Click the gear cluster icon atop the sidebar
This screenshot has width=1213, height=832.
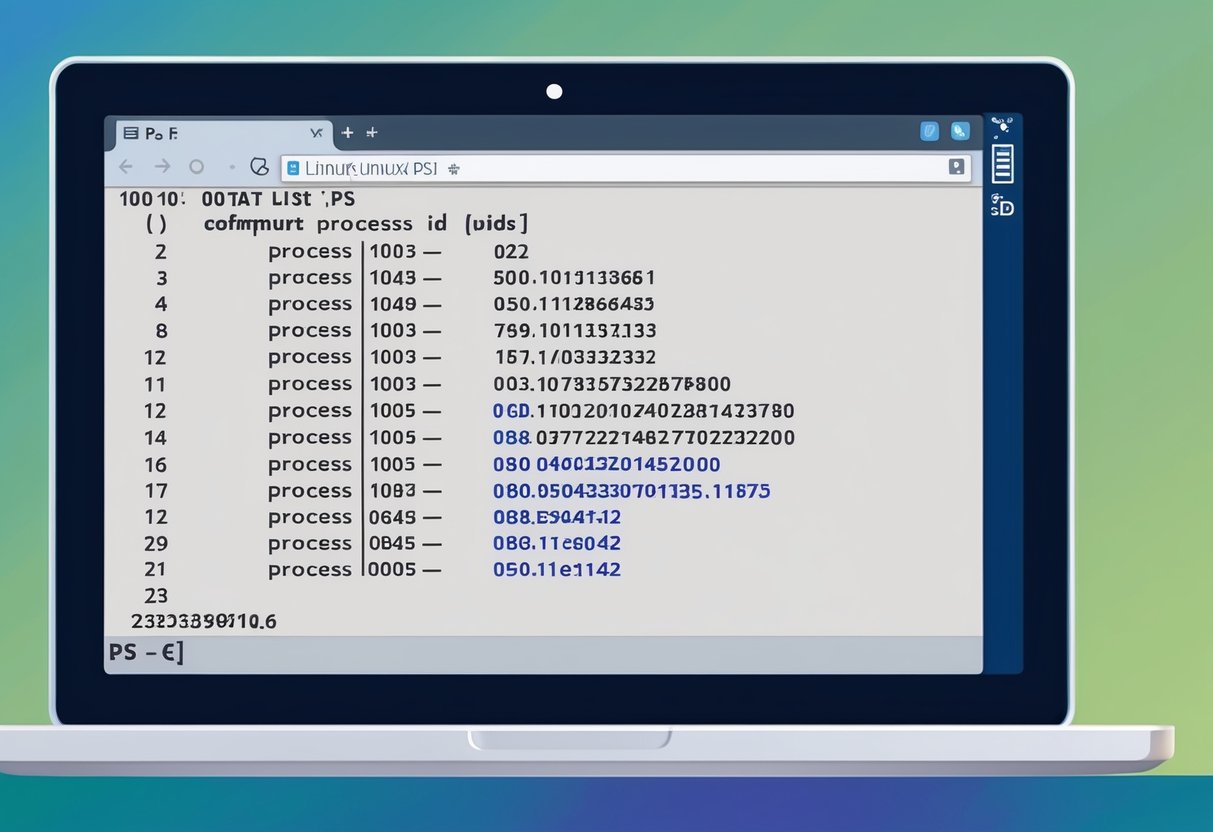(x=1003, y=125)
